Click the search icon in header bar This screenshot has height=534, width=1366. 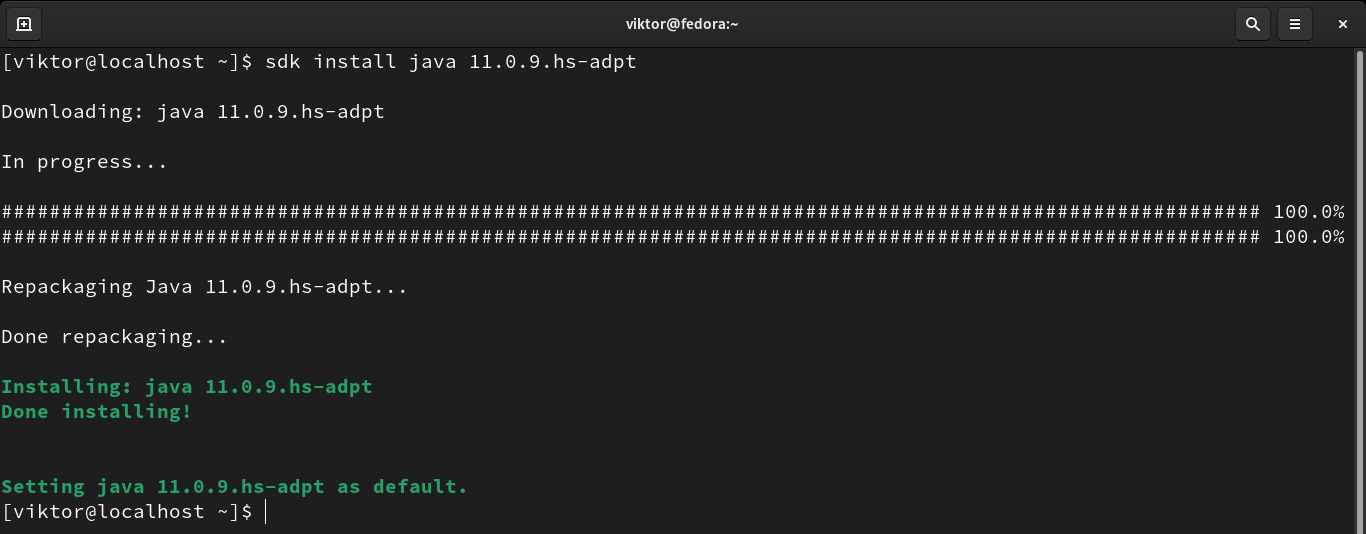(1252, 24)
